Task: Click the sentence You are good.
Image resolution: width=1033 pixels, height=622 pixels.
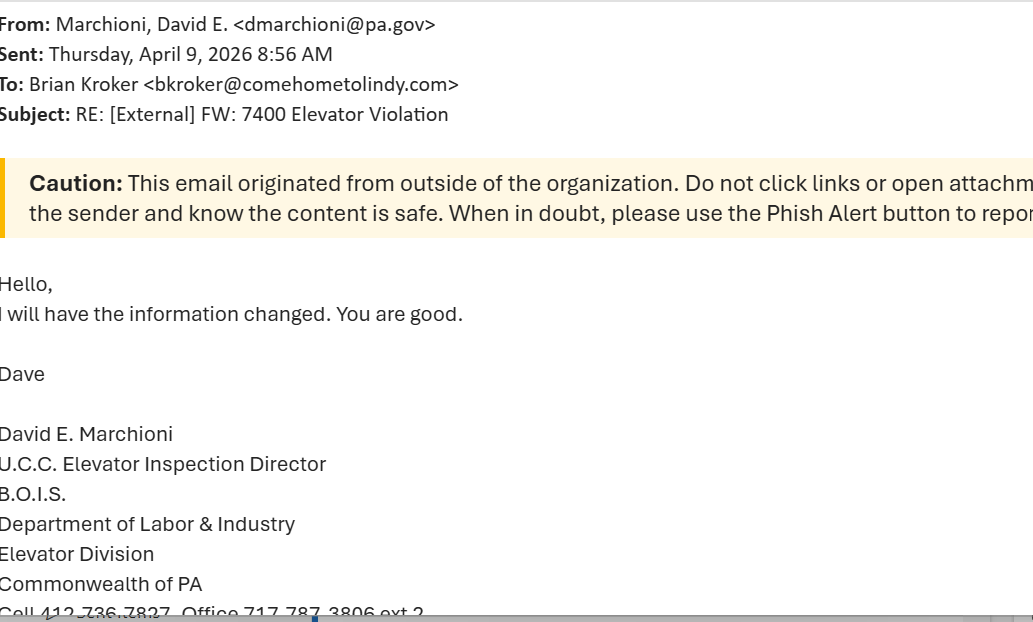Action: pyautogui.click(x=399, y=315)
